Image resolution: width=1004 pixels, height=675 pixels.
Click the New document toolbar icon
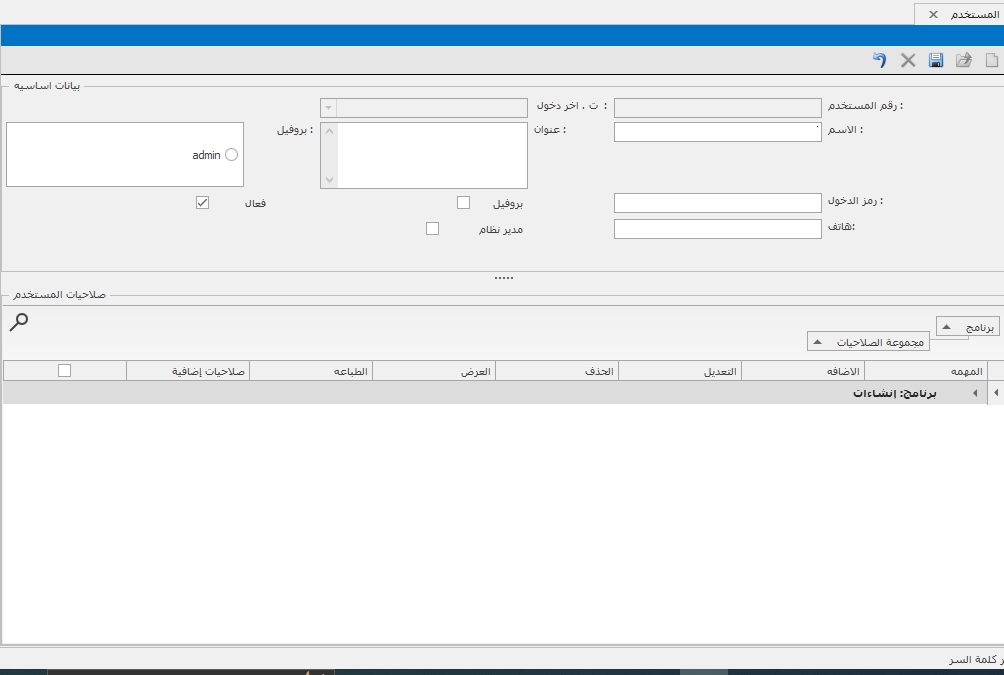(992, 61)
